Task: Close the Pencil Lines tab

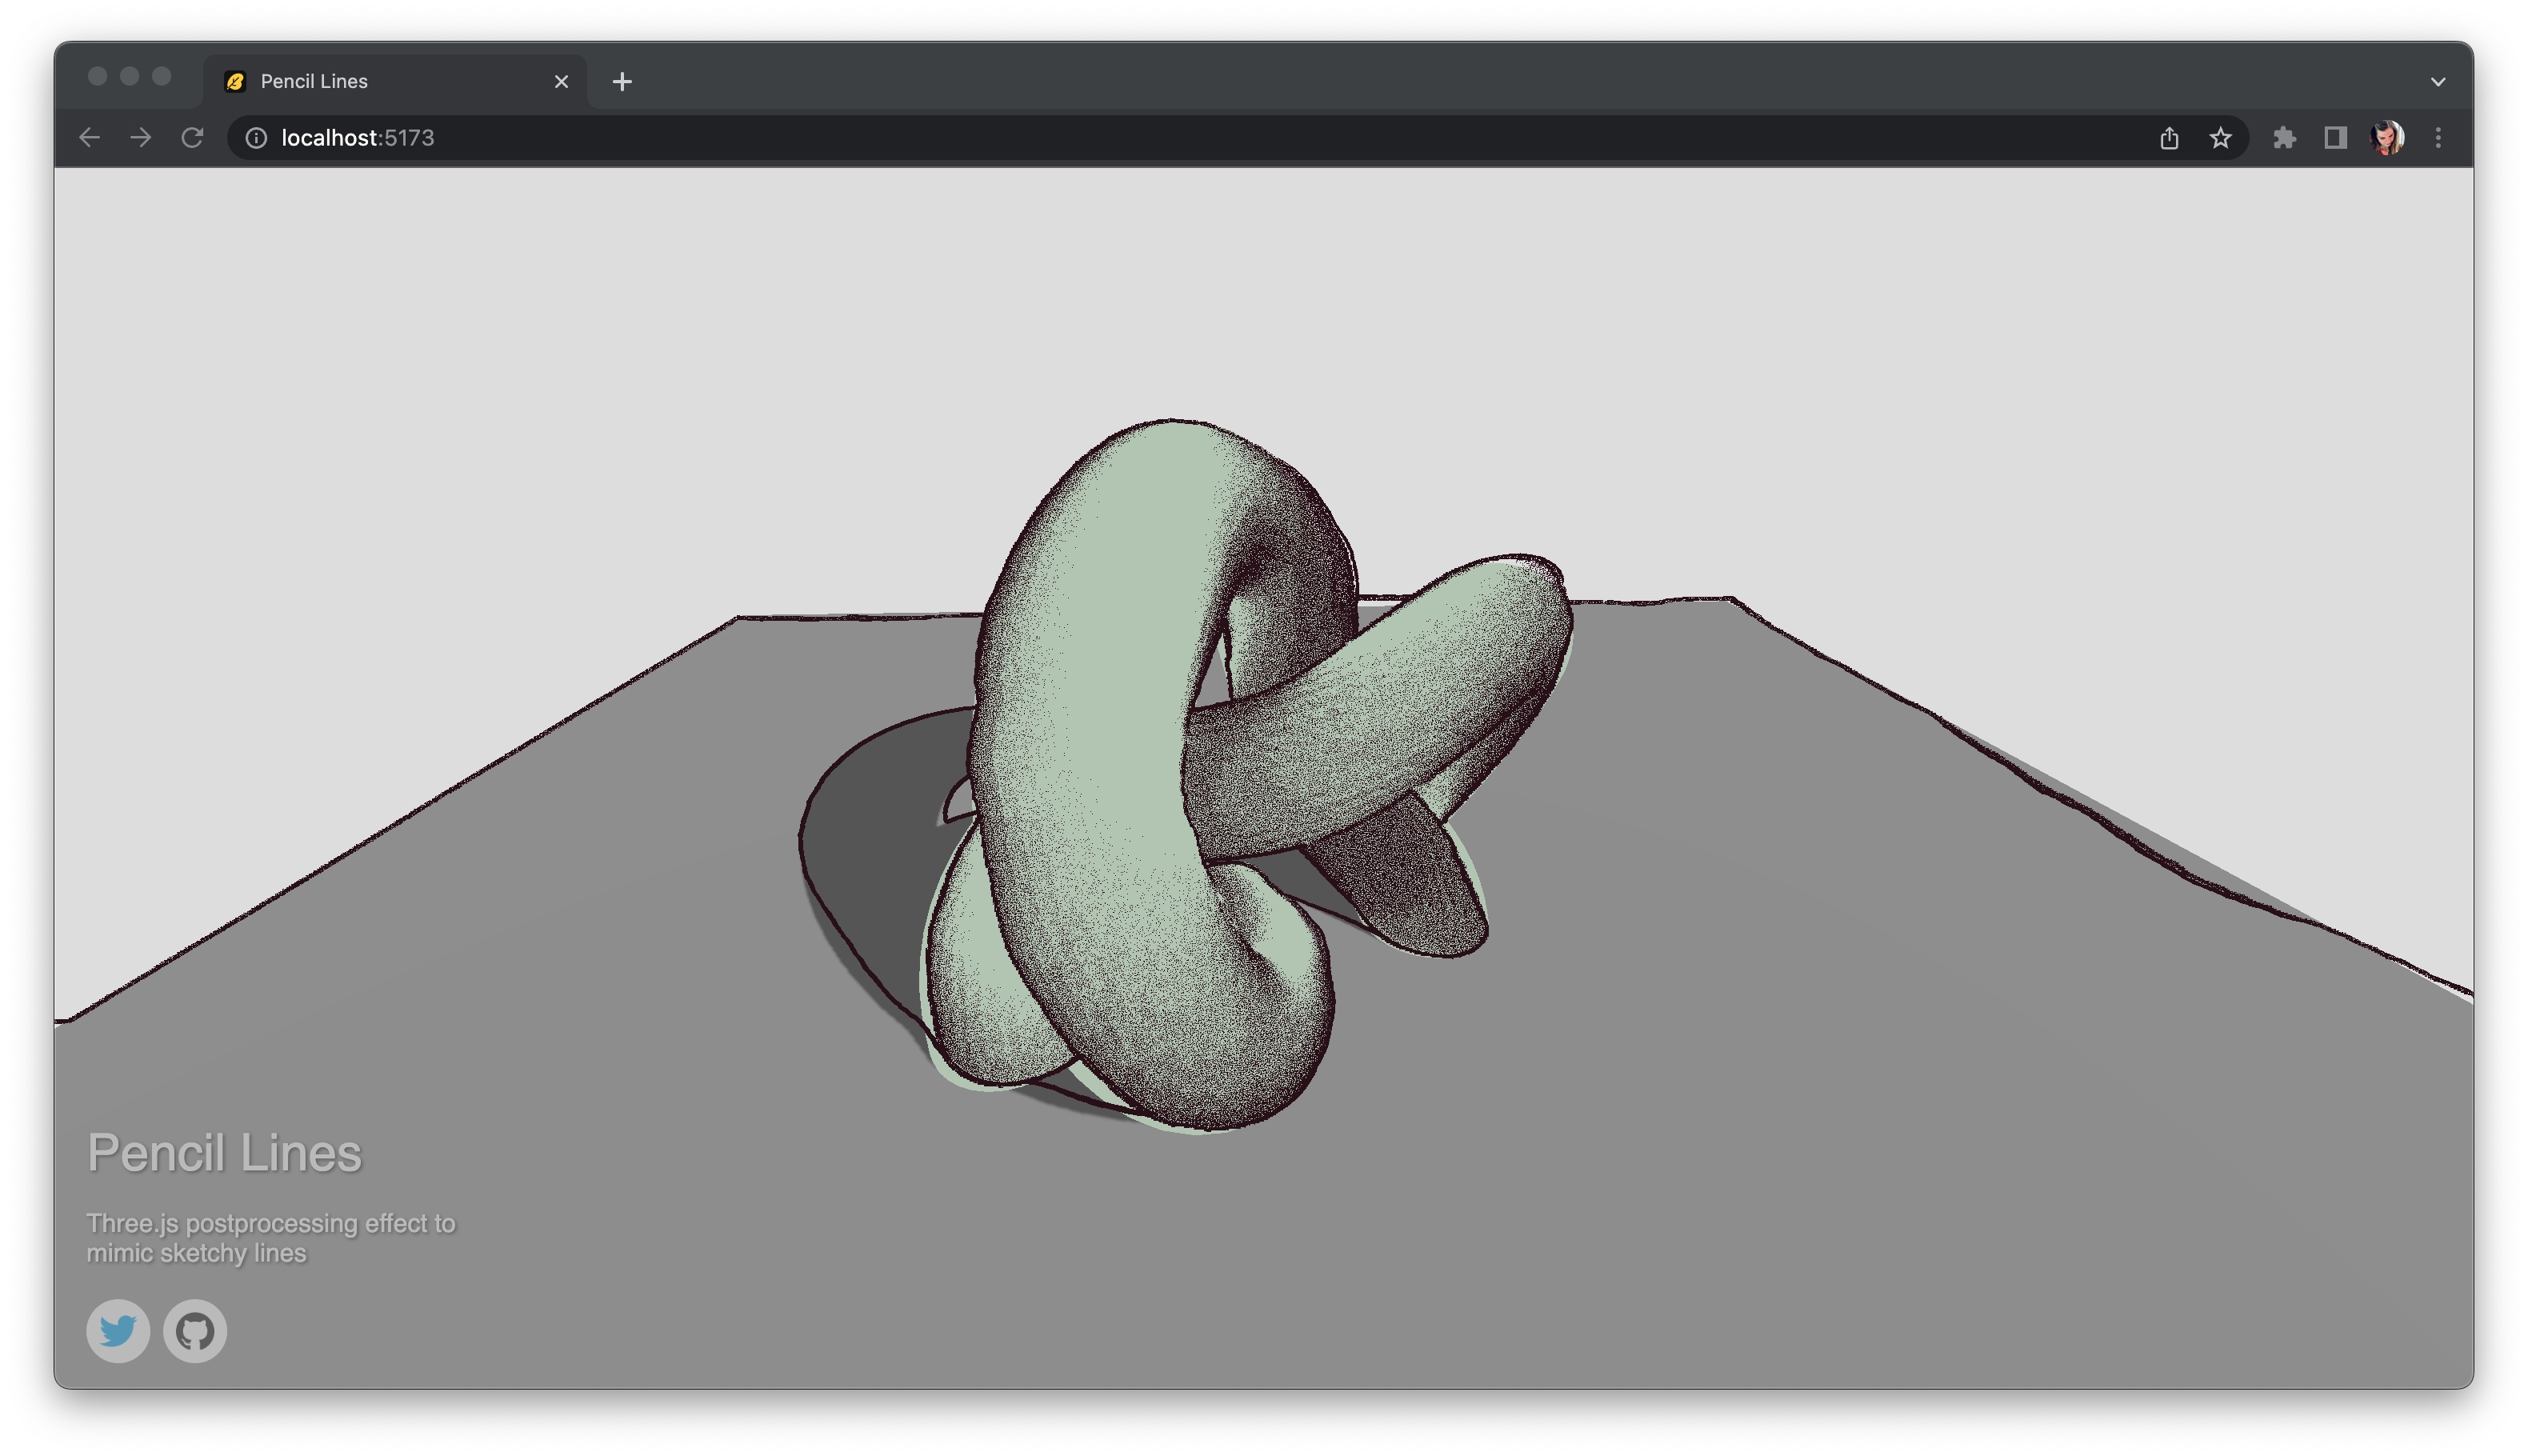Action: pos(561,82)
